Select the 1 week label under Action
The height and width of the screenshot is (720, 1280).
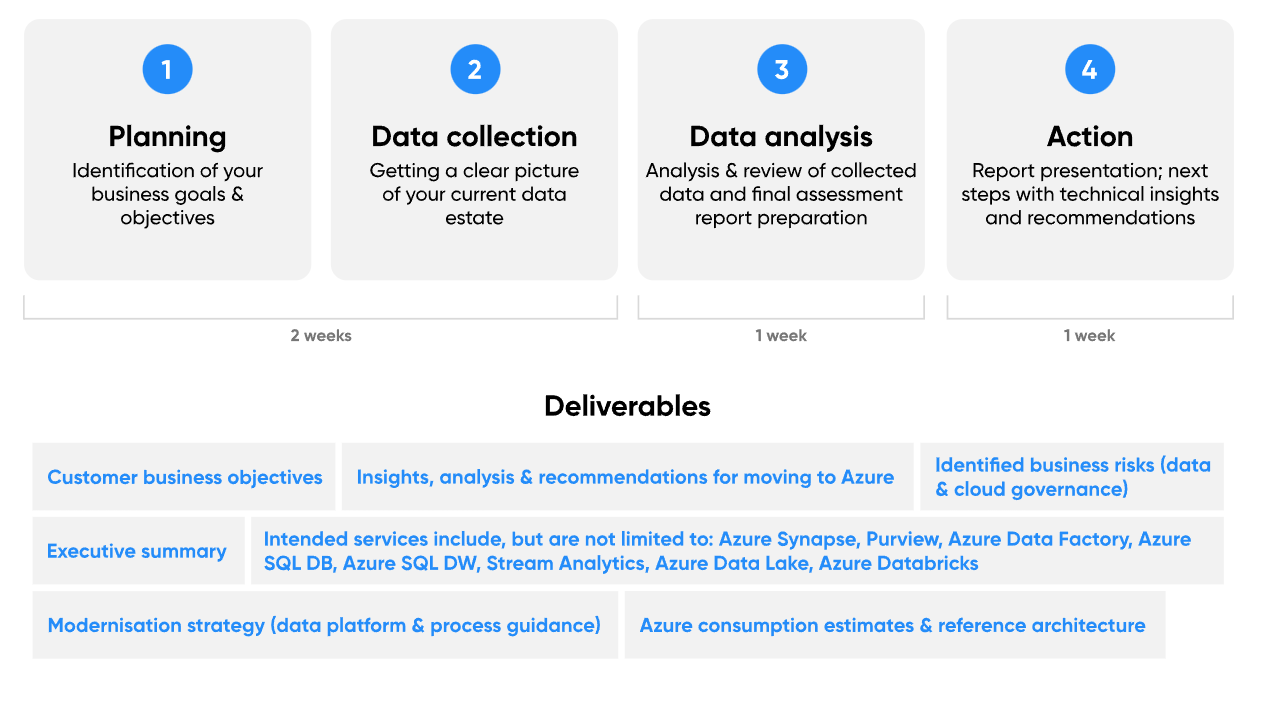tap(1089, 336)
